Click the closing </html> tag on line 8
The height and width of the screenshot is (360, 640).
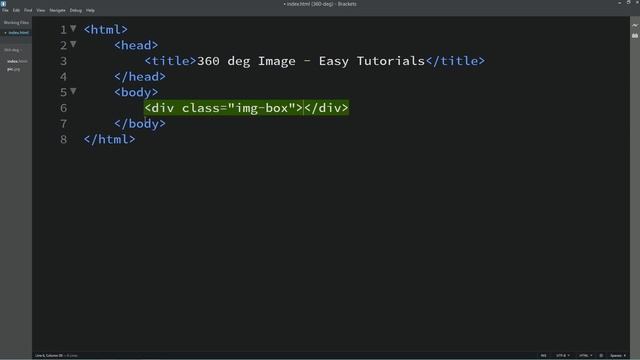point(109,140)
